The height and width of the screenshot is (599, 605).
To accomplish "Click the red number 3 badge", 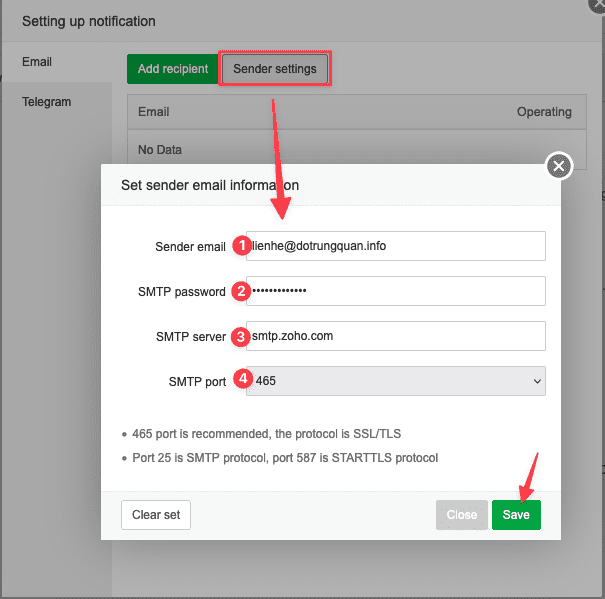I will 240,336.
